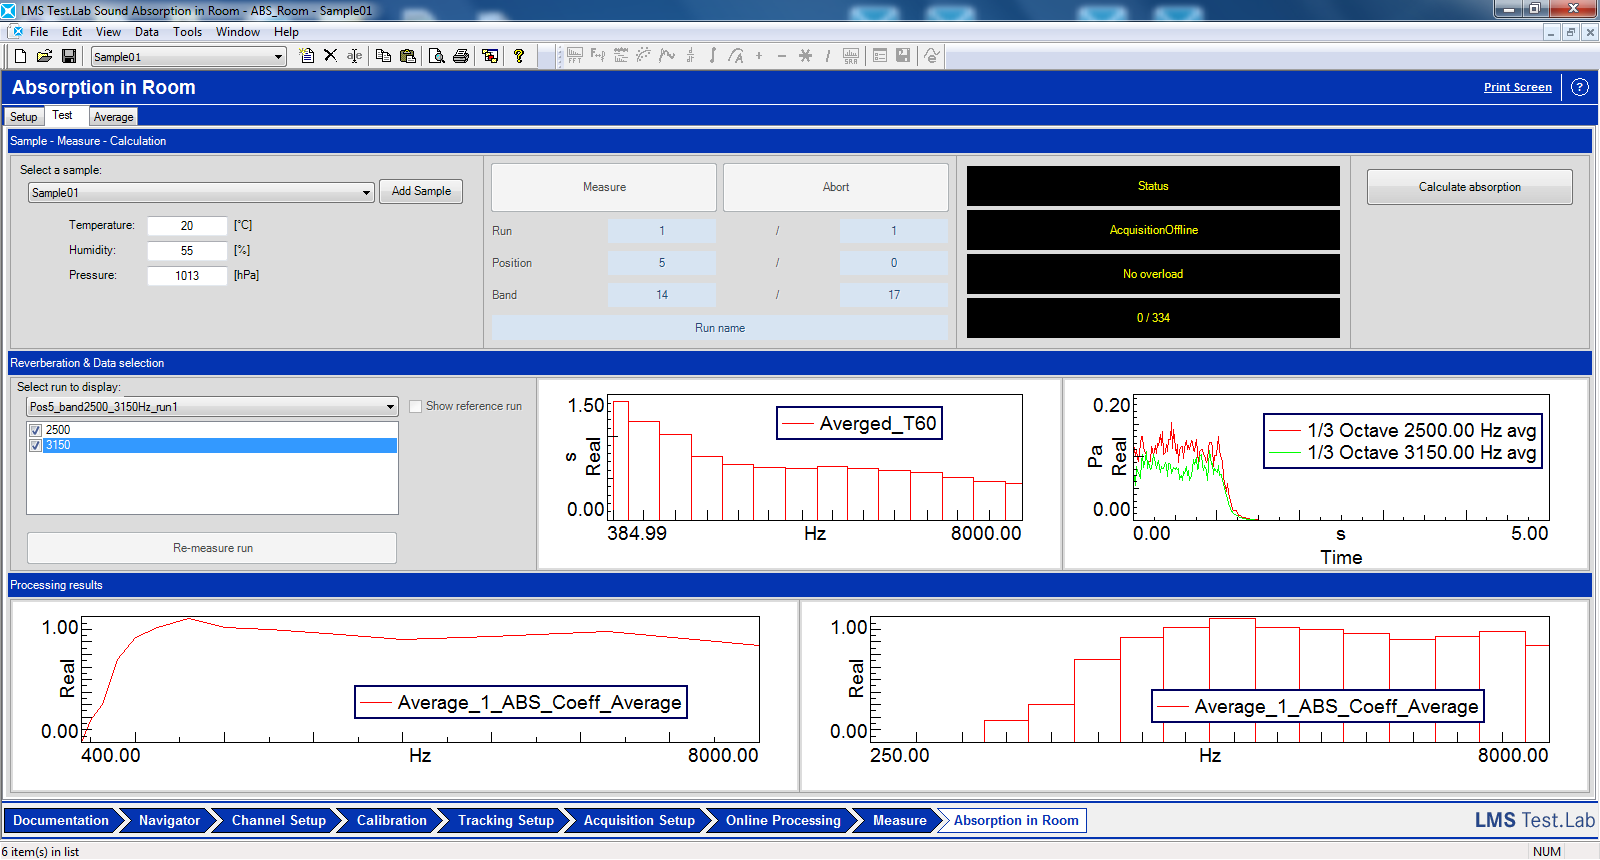The width and height of the screenshot is (1600, 860).
Task: Click the round help icon beside Print Screen
Action: click(x=1580, y=87)
